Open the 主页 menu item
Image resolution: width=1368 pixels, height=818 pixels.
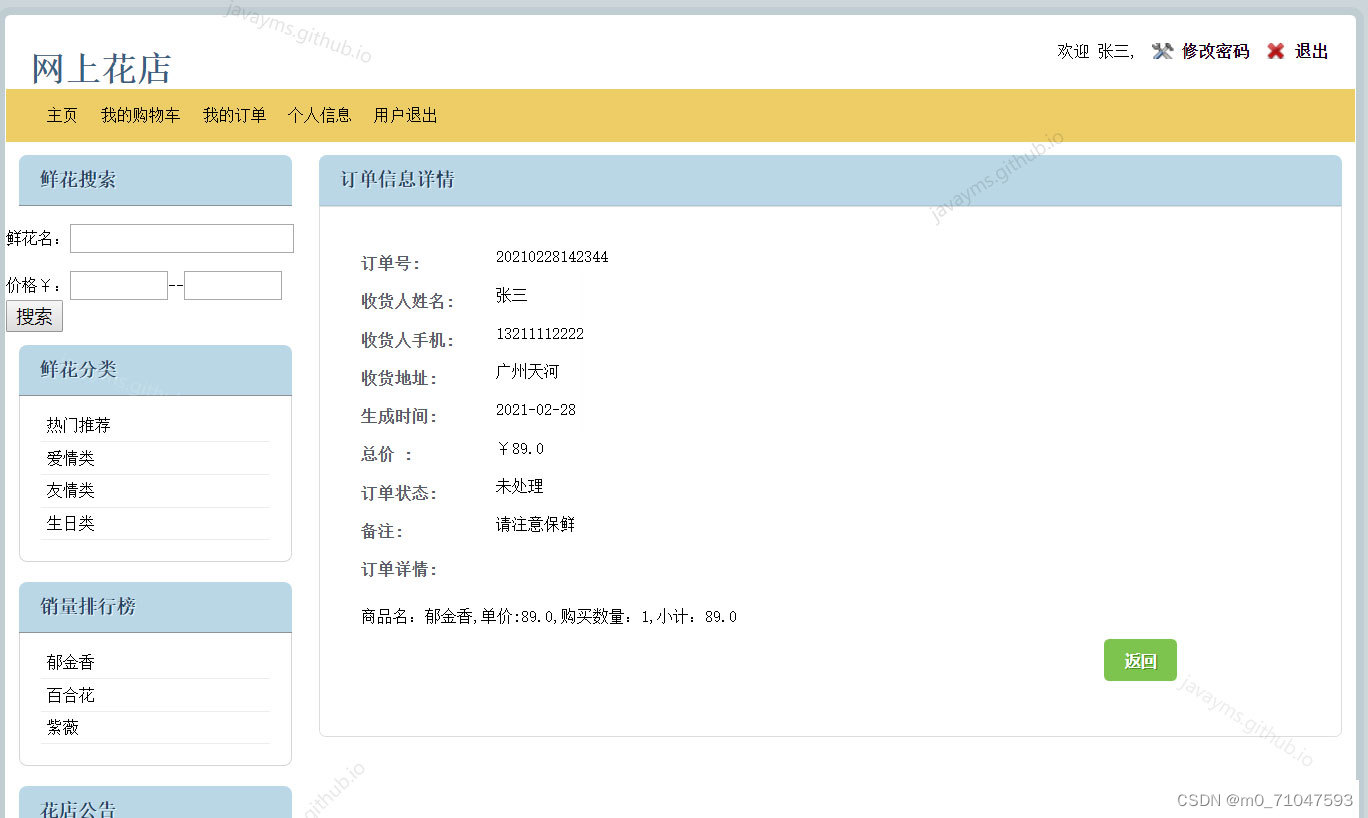(62, 115)
